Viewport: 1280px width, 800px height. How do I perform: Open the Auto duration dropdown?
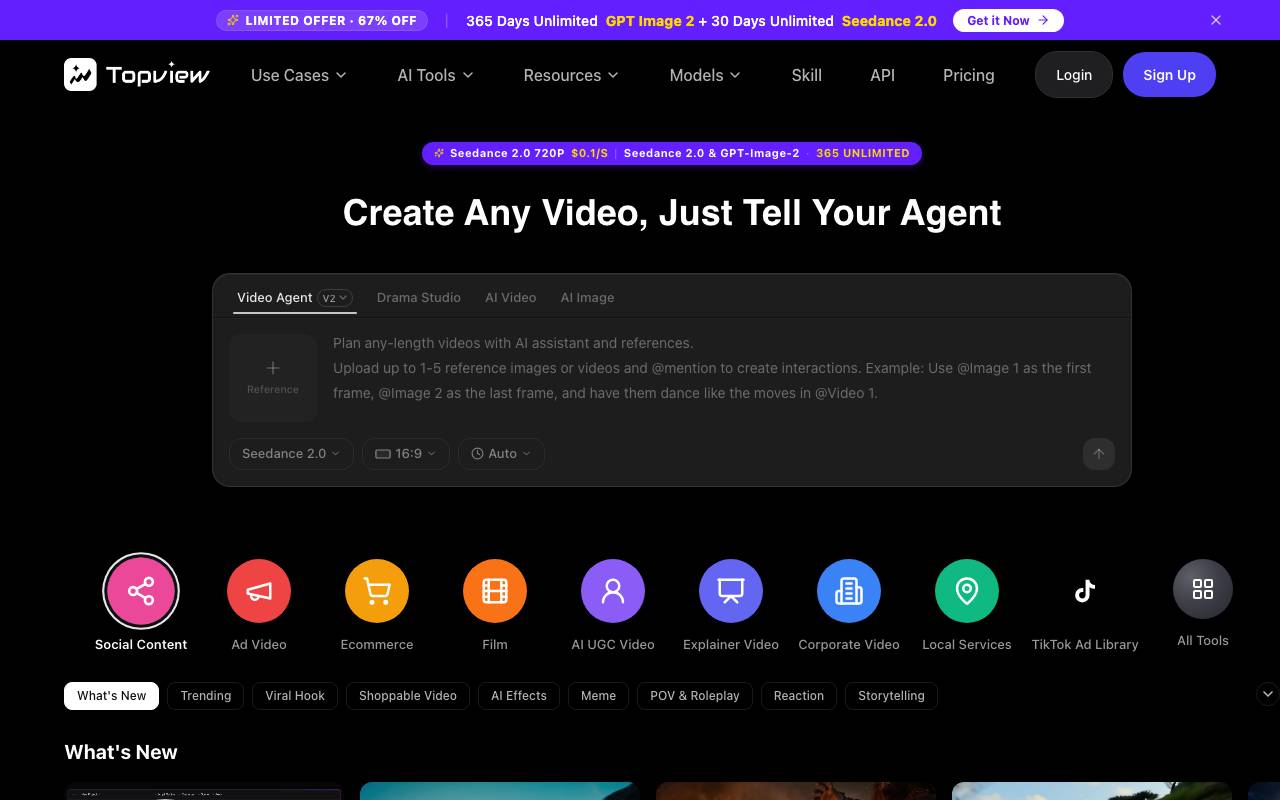502,453
